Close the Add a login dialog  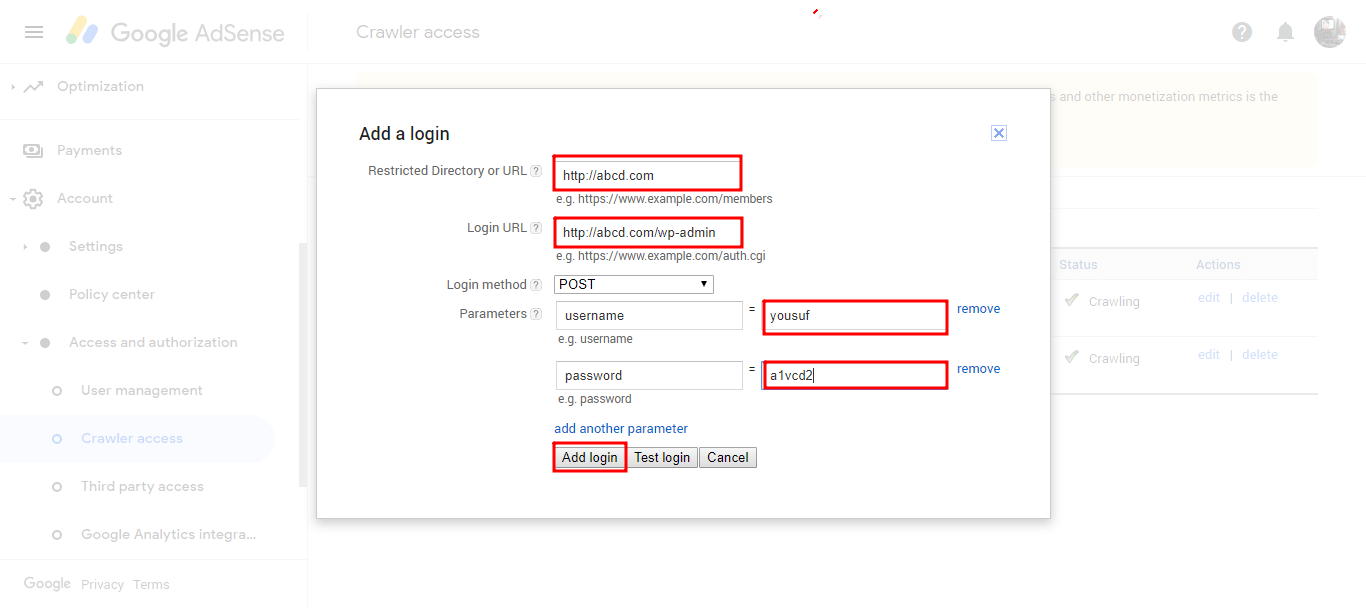pos(999,133)
